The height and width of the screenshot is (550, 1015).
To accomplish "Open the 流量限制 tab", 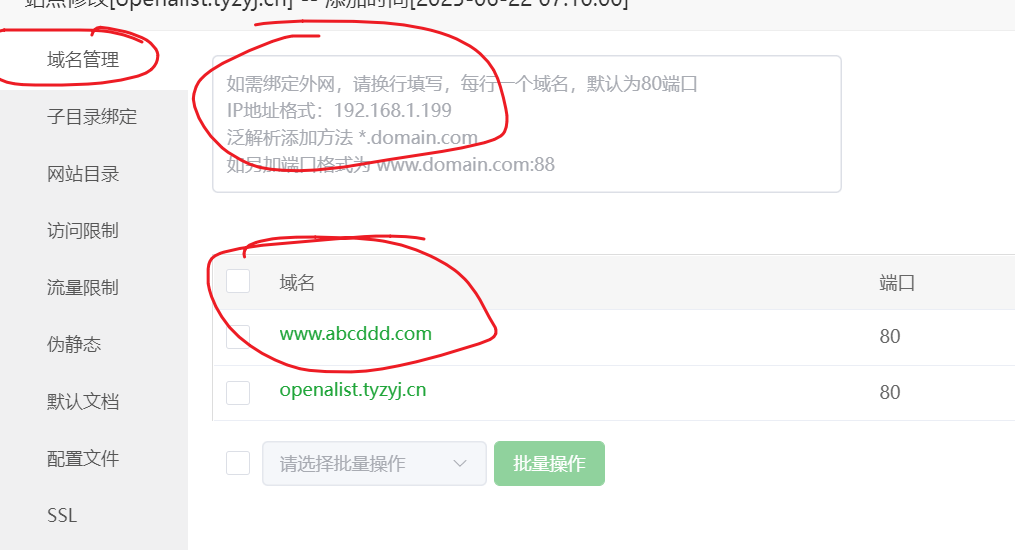I will pyautogui.click(x=83, y=287).
